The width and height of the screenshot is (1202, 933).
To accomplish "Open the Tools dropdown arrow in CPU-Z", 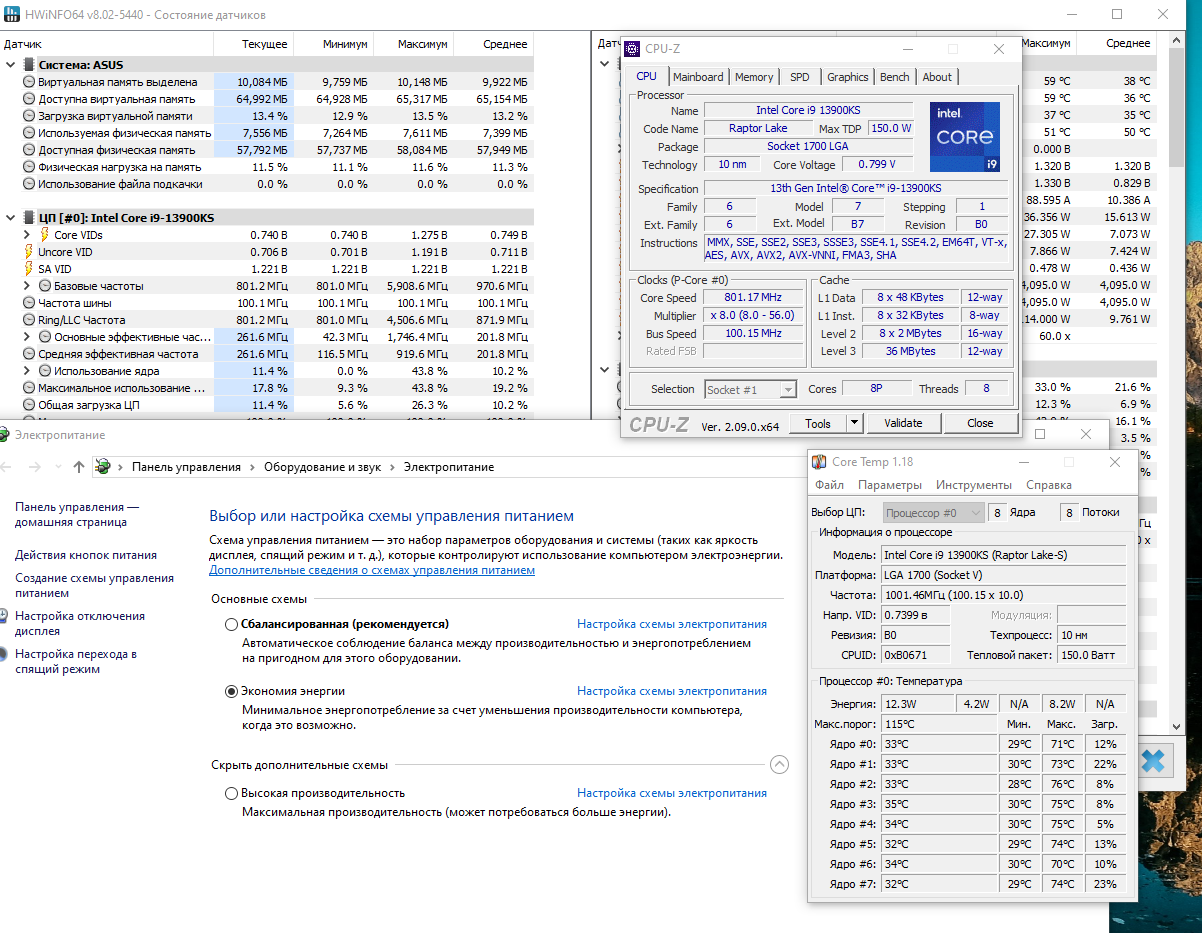I will 854,423.
